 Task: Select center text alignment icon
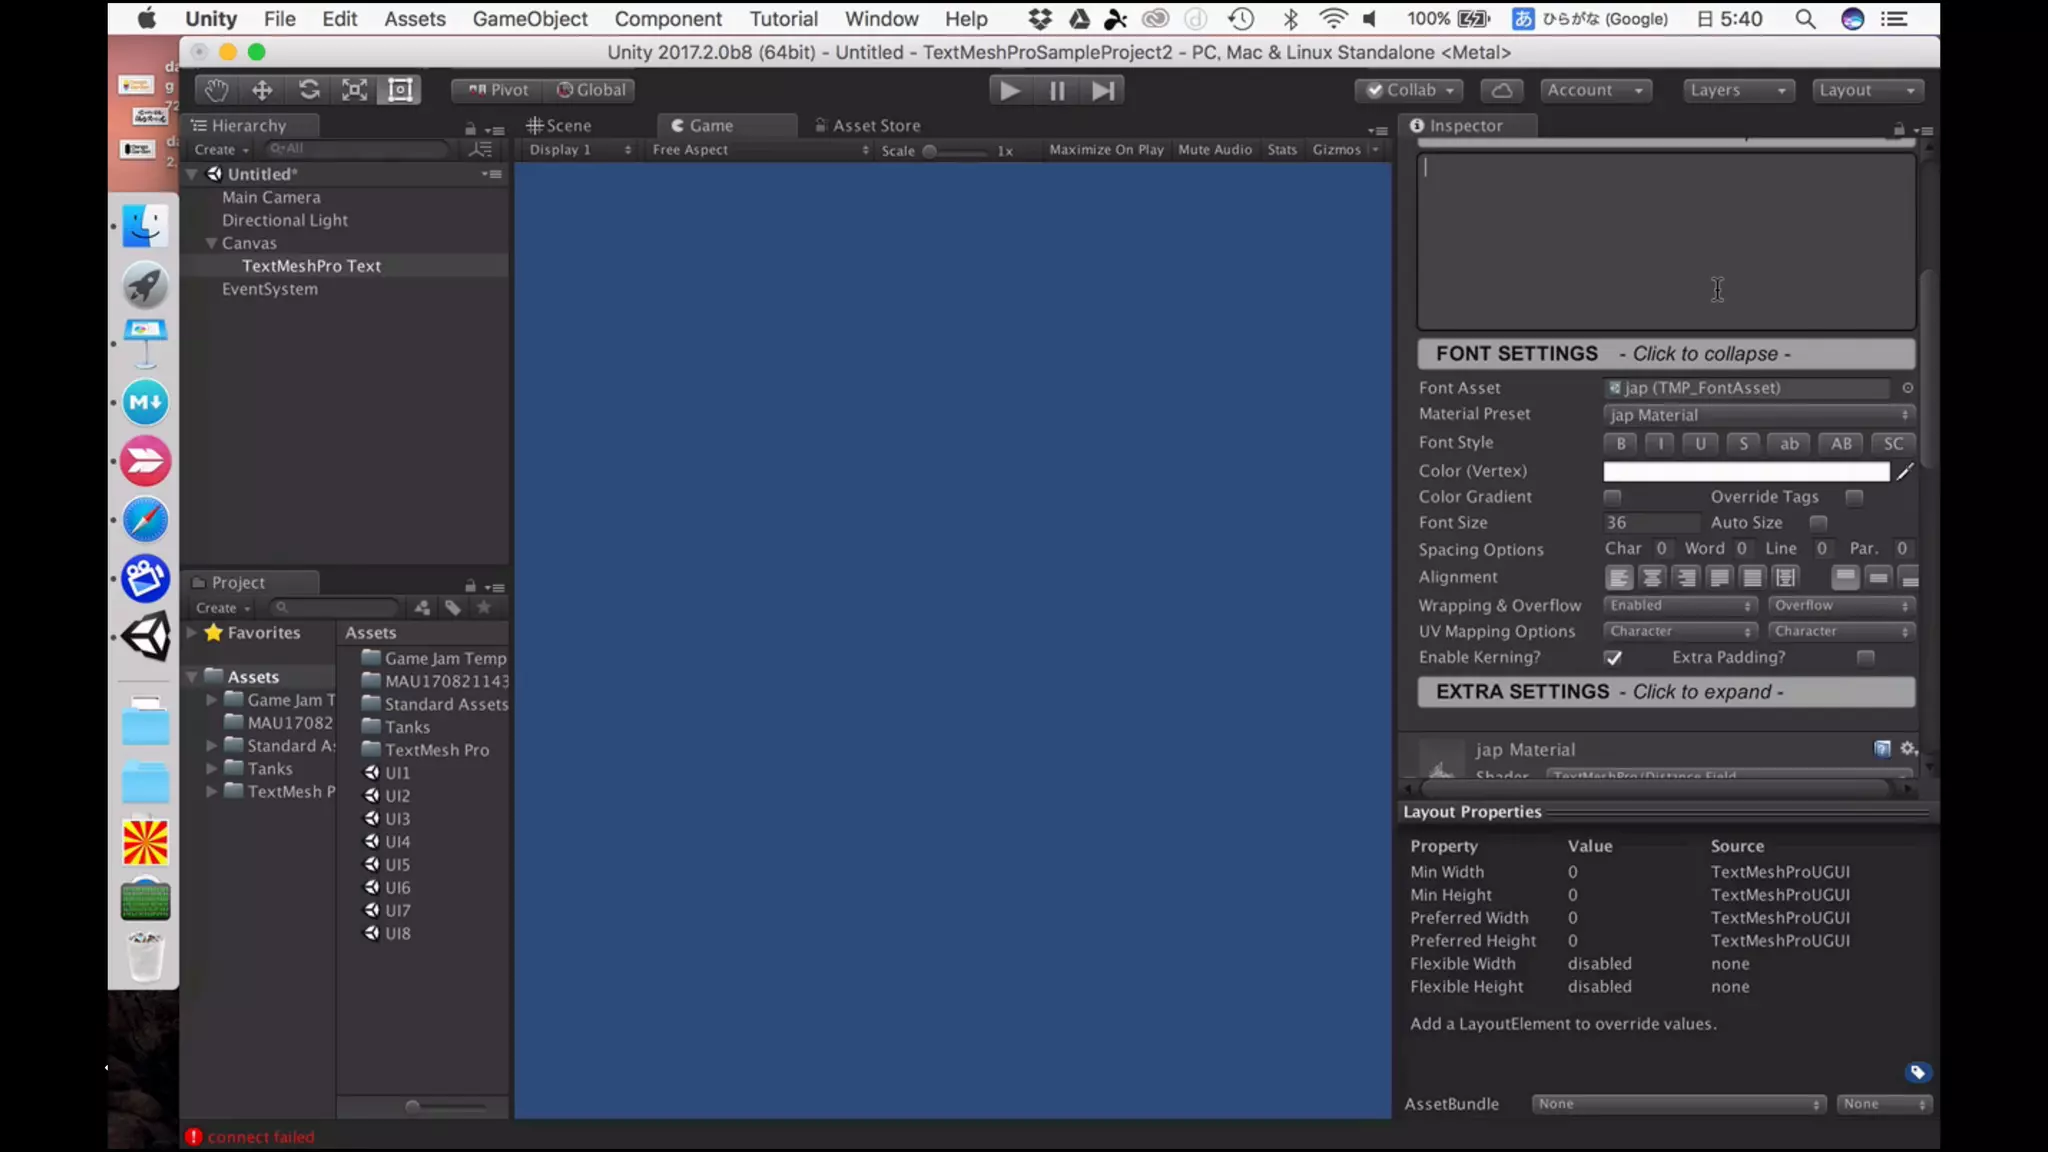(1652, 578)
